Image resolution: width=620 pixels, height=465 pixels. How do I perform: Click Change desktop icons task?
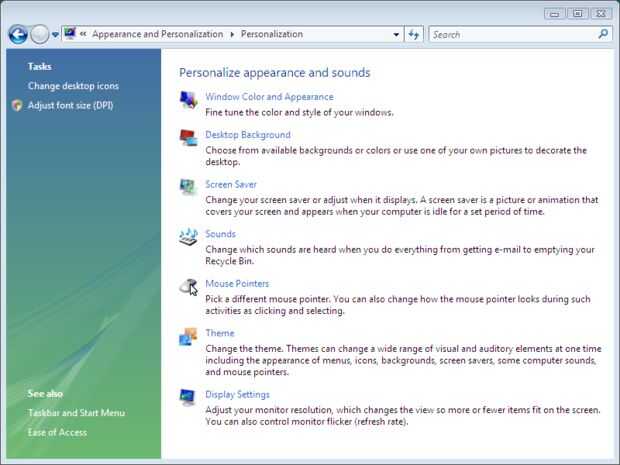(73, 86)
